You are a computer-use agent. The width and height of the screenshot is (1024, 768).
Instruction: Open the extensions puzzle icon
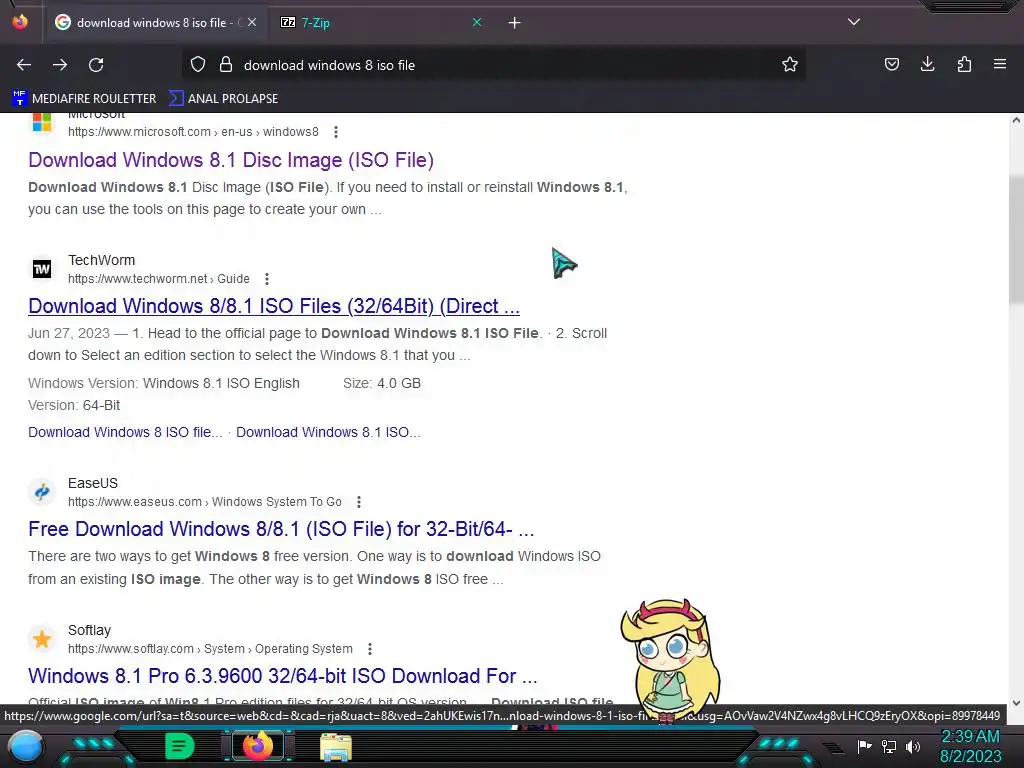point(964,64)
